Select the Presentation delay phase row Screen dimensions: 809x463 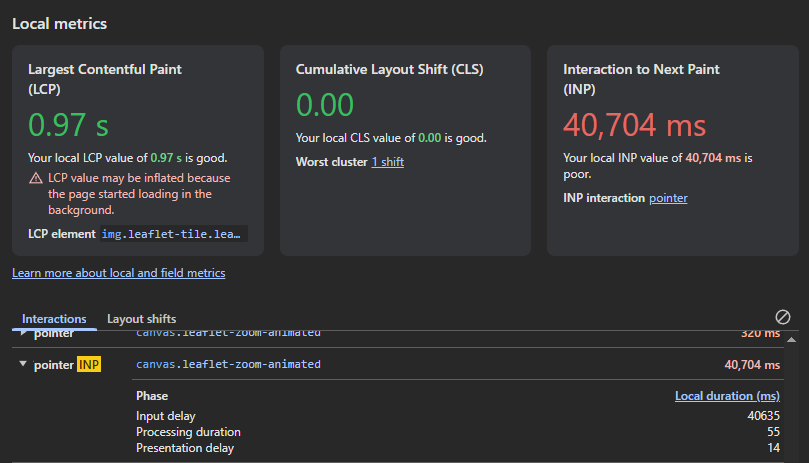(x=185, y=448)
